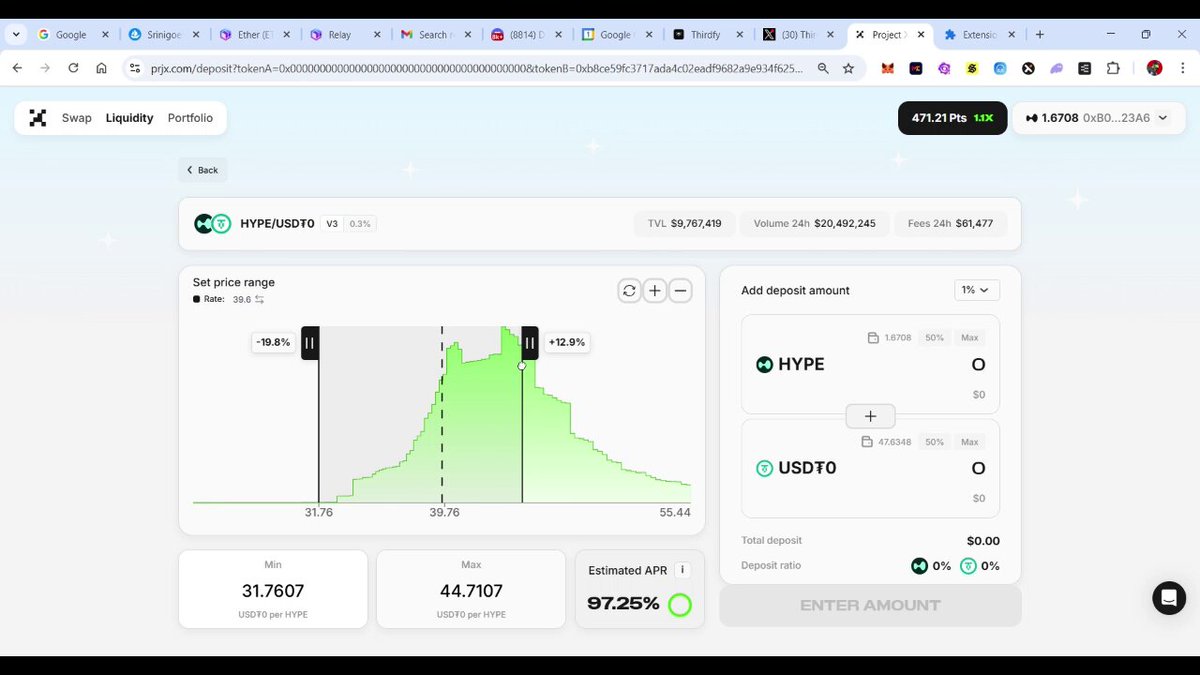Click the USDT0 deposit ratio icon
The image size is (1200, 675).
(968, 566)
